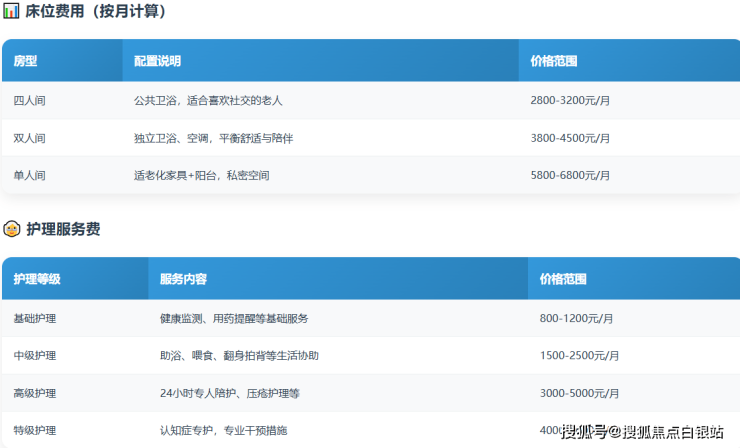Image resolution: width=740 pixels, height=448 pixels.
Task: Click the 5800-6800元/月 price cell
Action: 570,175
